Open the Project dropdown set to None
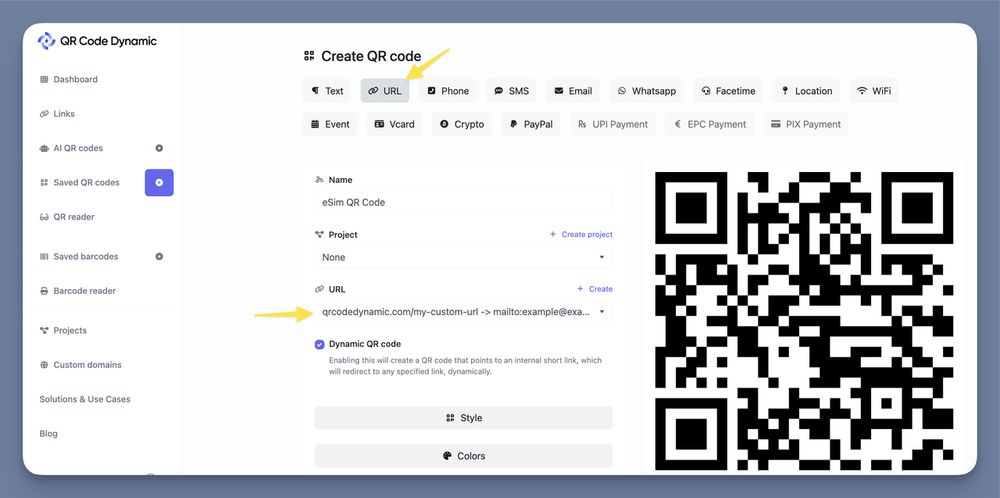The image size is (1000, 498). 463,257
